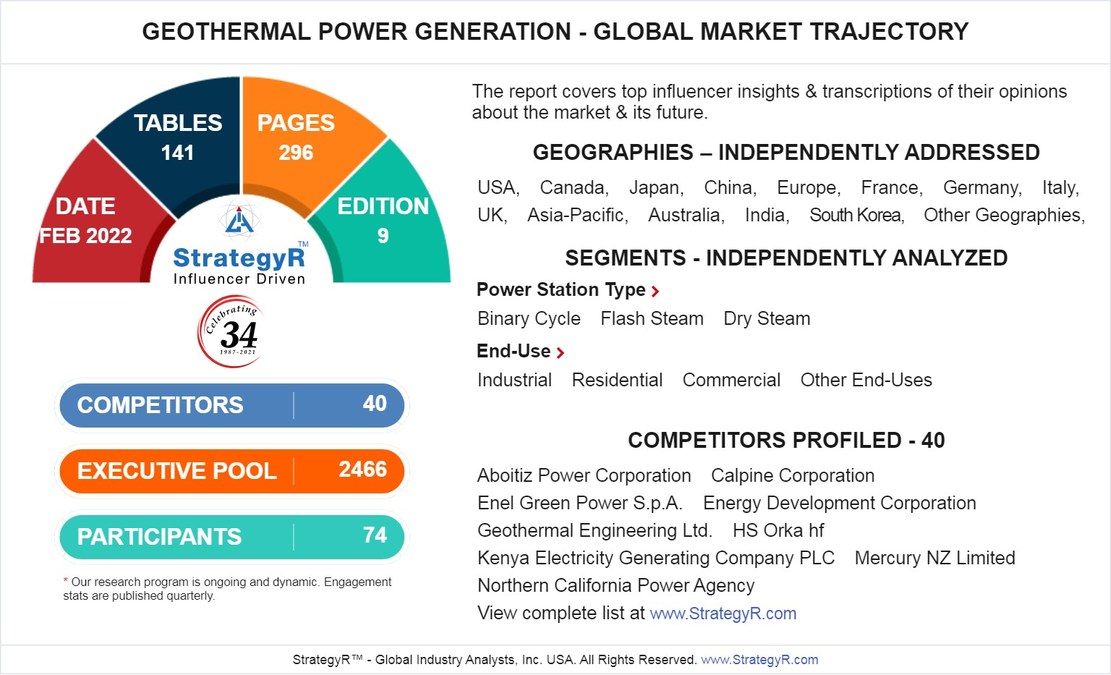Image resolution: width=1111 pixels, height=675 pixels.
Task: Click Competitors Profiled - 40 heading
Action: pyautogui.click(x=786, y=441)
